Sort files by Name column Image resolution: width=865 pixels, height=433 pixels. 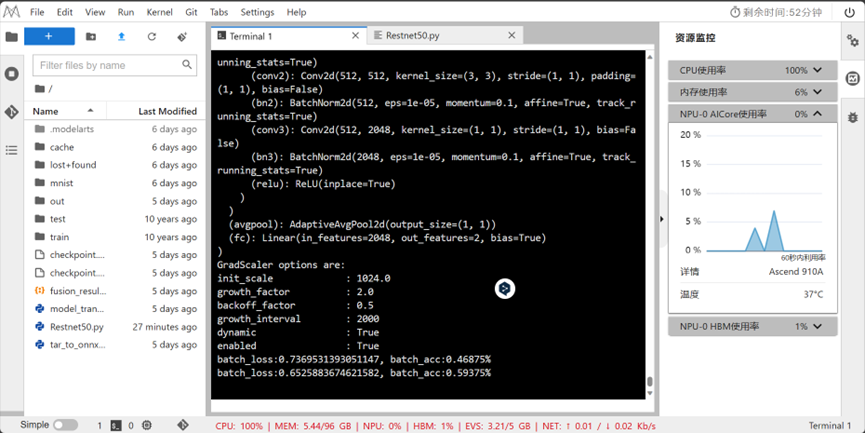(65, 111)
